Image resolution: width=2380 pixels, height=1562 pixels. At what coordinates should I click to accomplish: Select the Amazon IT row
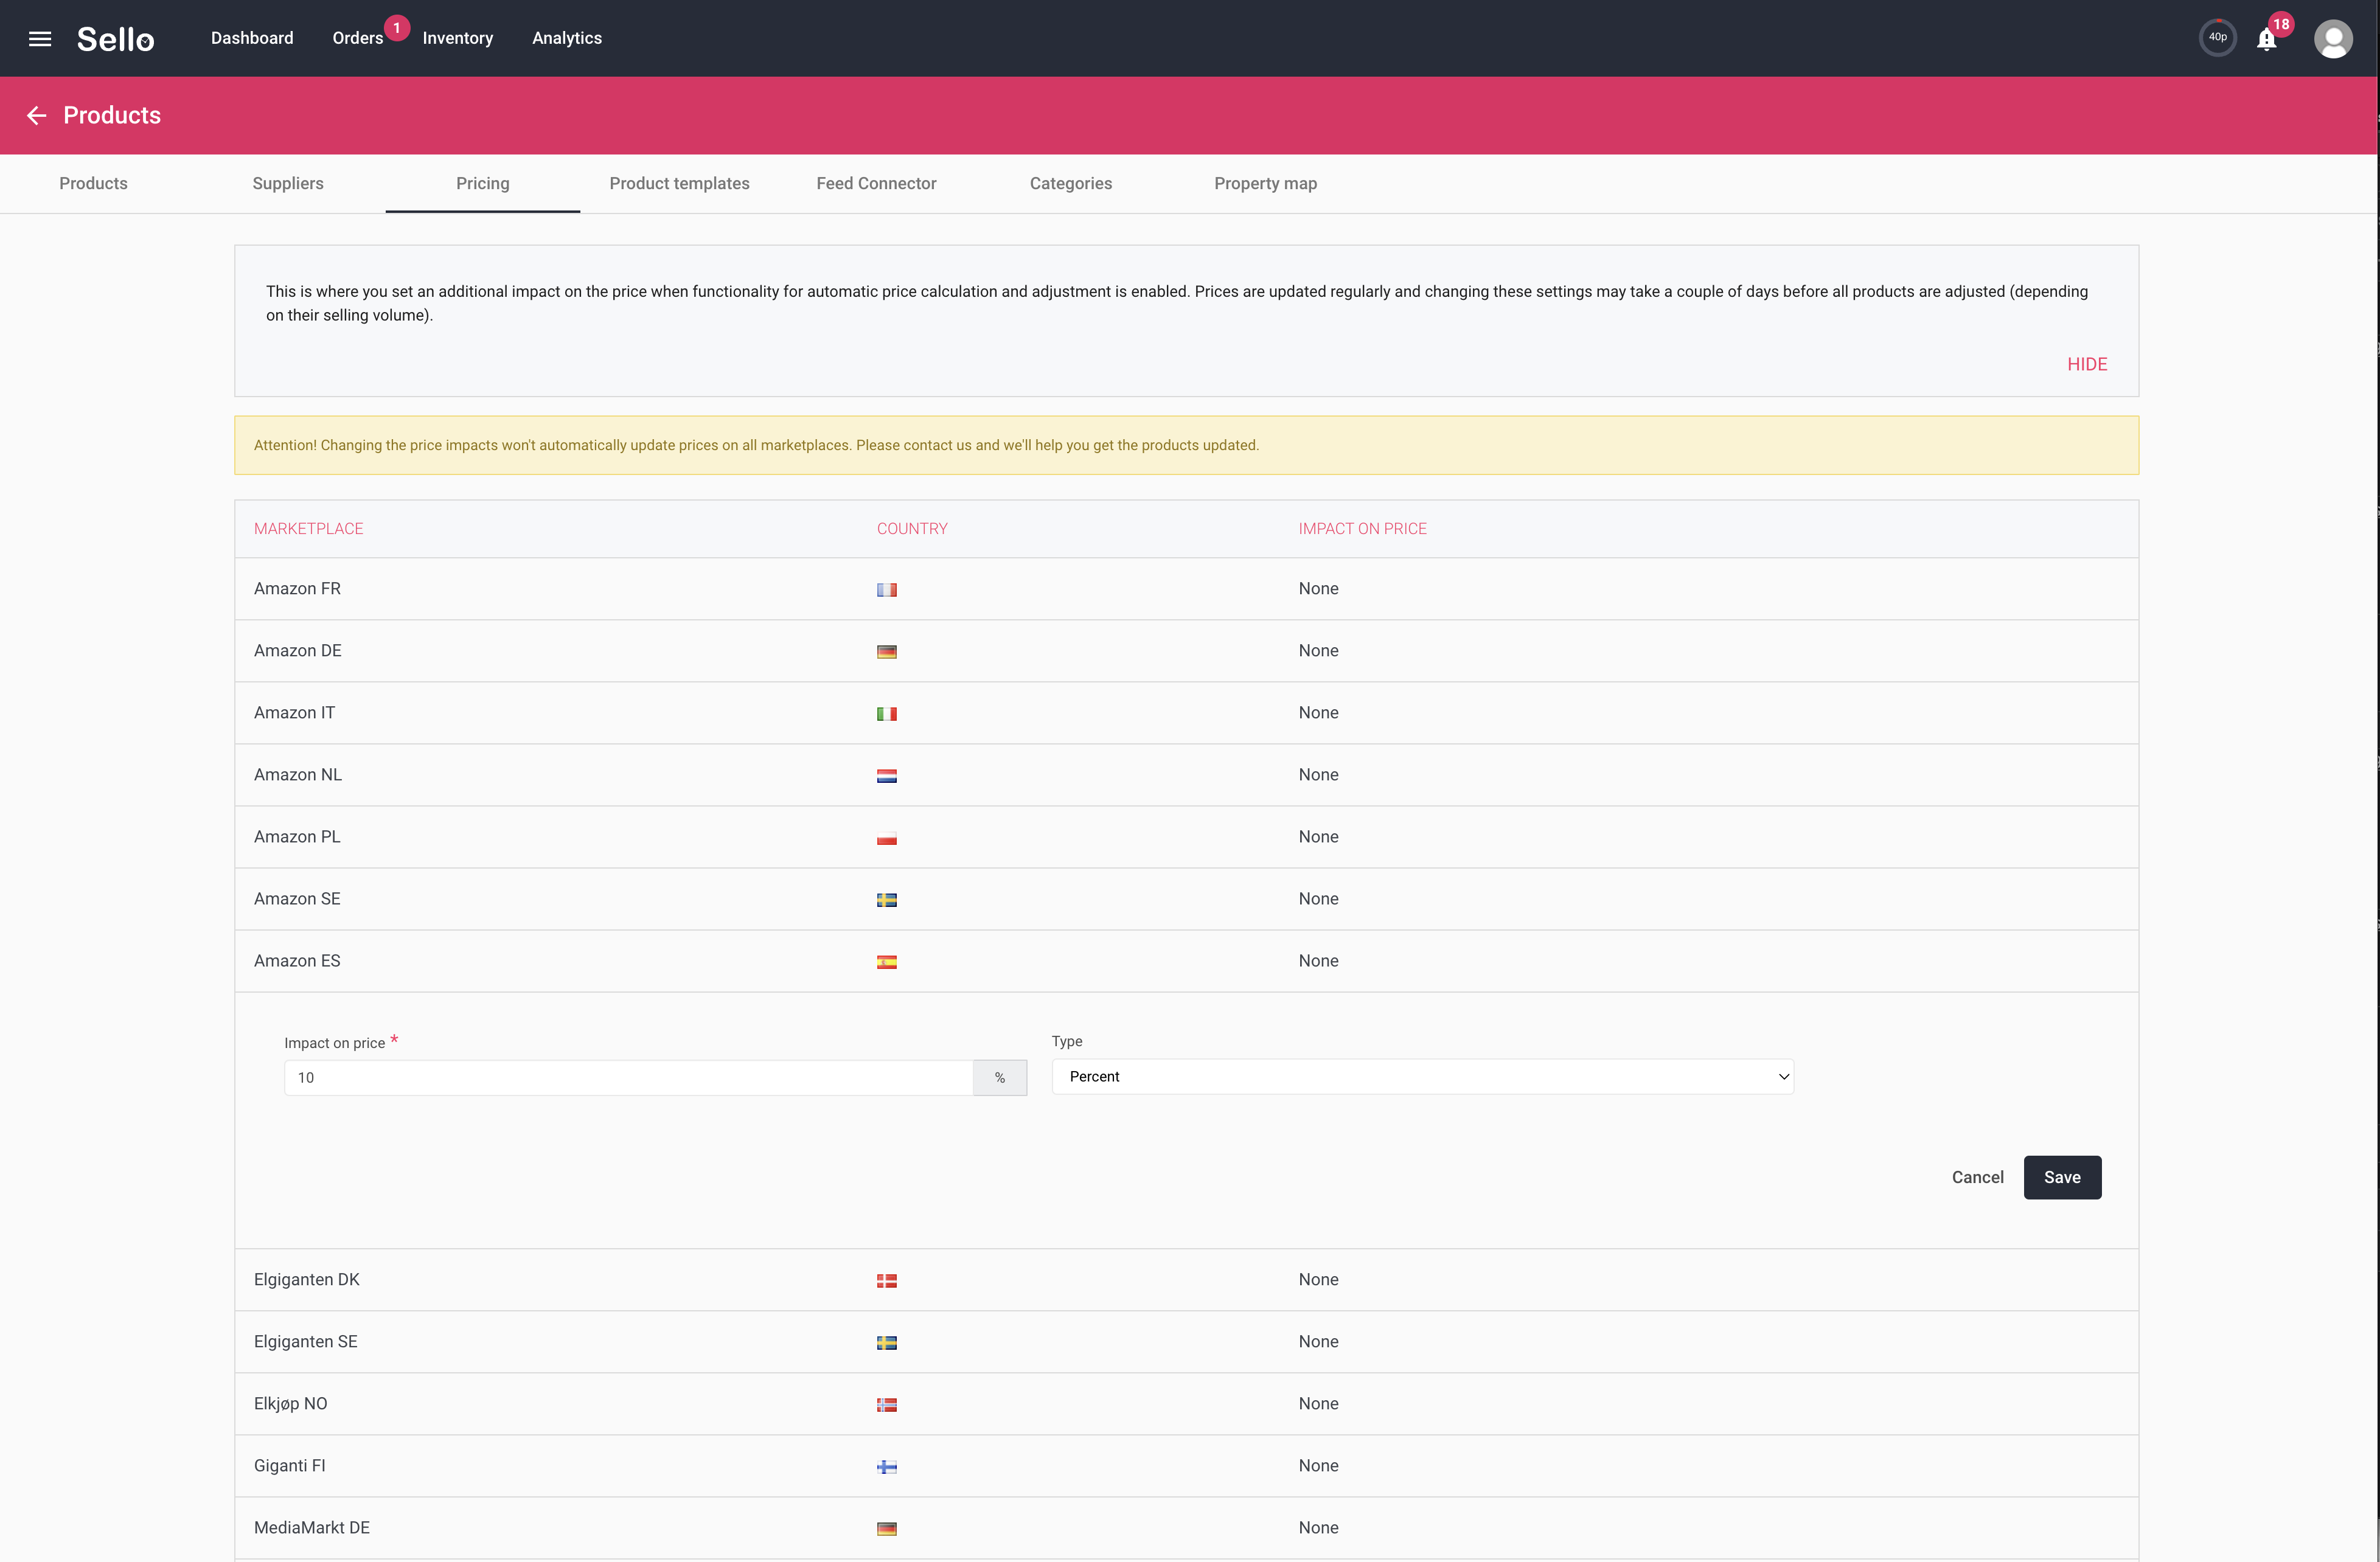[x=1186, y=713]
